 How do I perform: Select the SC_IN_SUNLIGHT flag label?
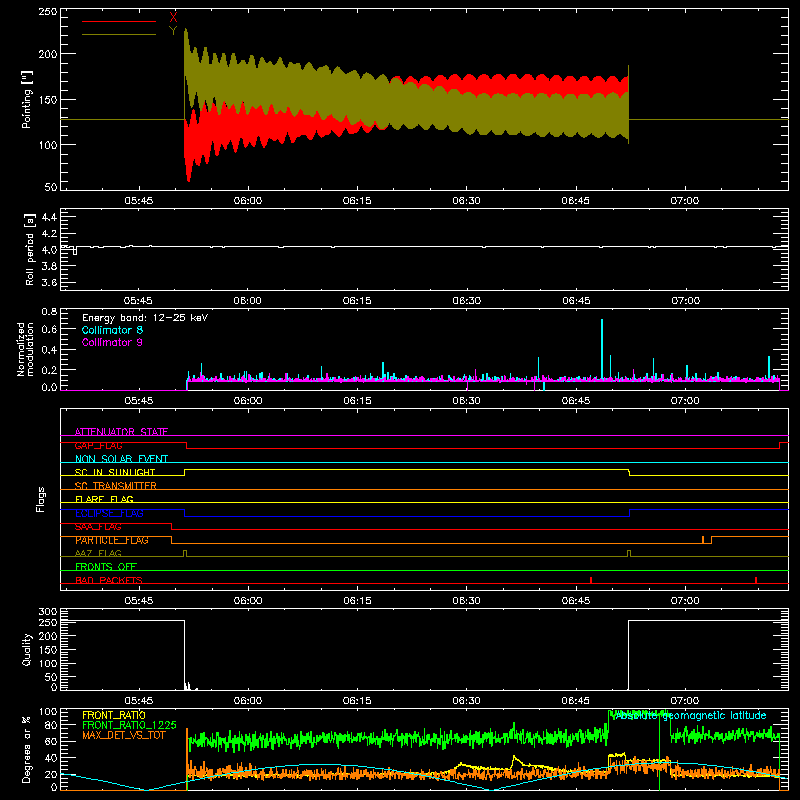pos(115,472)
